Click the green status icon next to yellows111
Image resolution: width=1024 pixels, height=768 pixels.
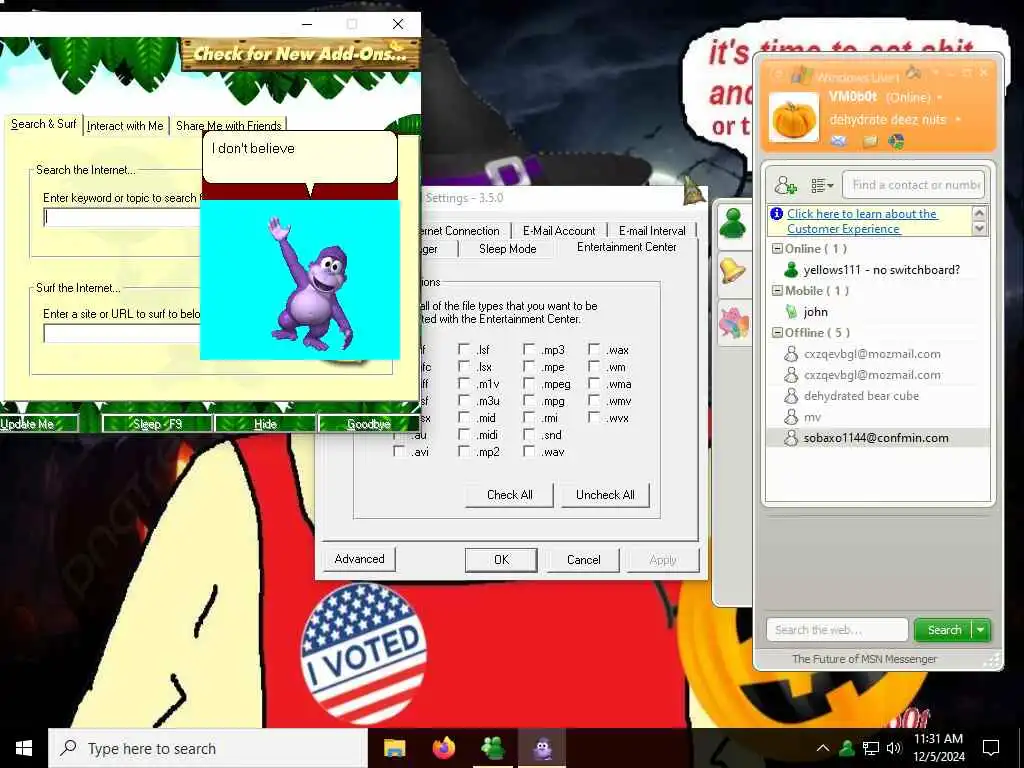click(791, 270)
